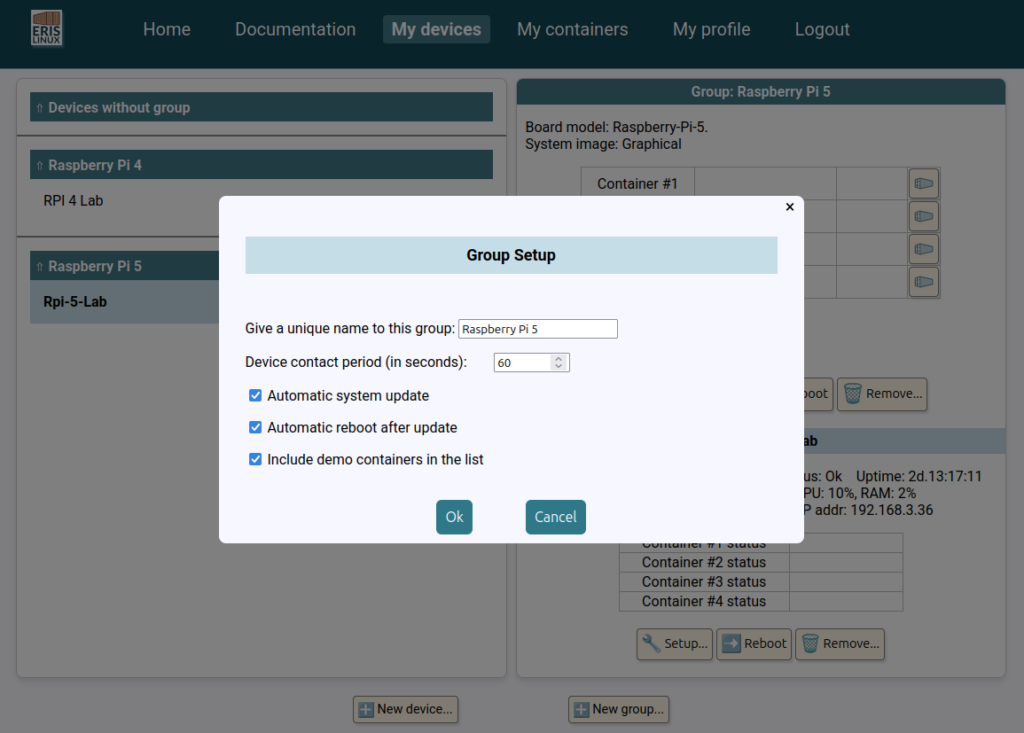Click the Container #1 edit icon

coord(923,184)
